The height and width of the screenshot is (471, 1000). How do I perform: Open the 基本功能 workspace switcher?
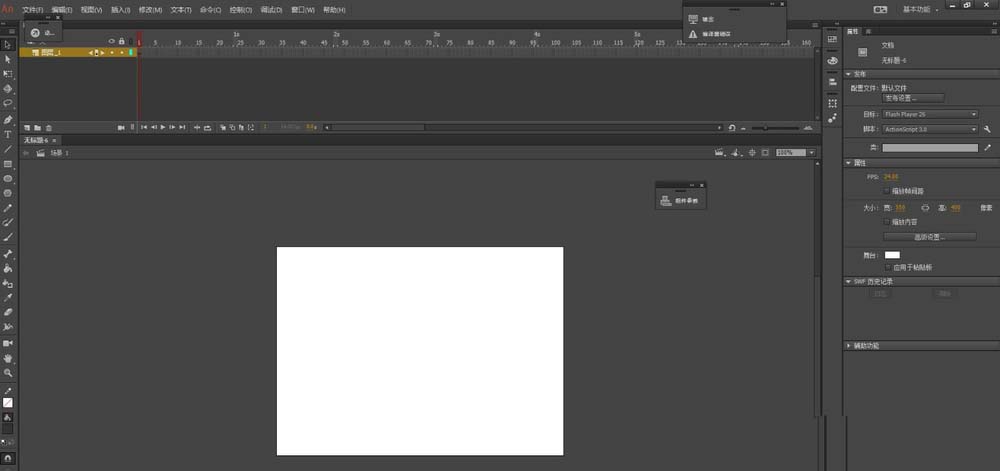(920, 9)
